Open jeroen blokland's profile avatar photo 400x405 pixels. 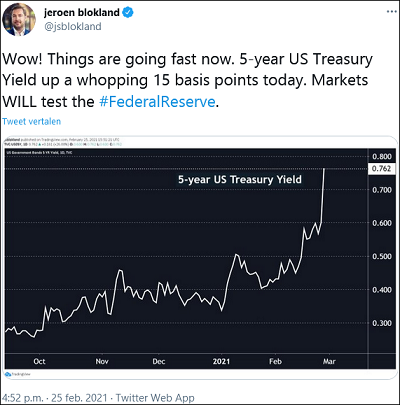pyautogui.click(x=19, y=19)
